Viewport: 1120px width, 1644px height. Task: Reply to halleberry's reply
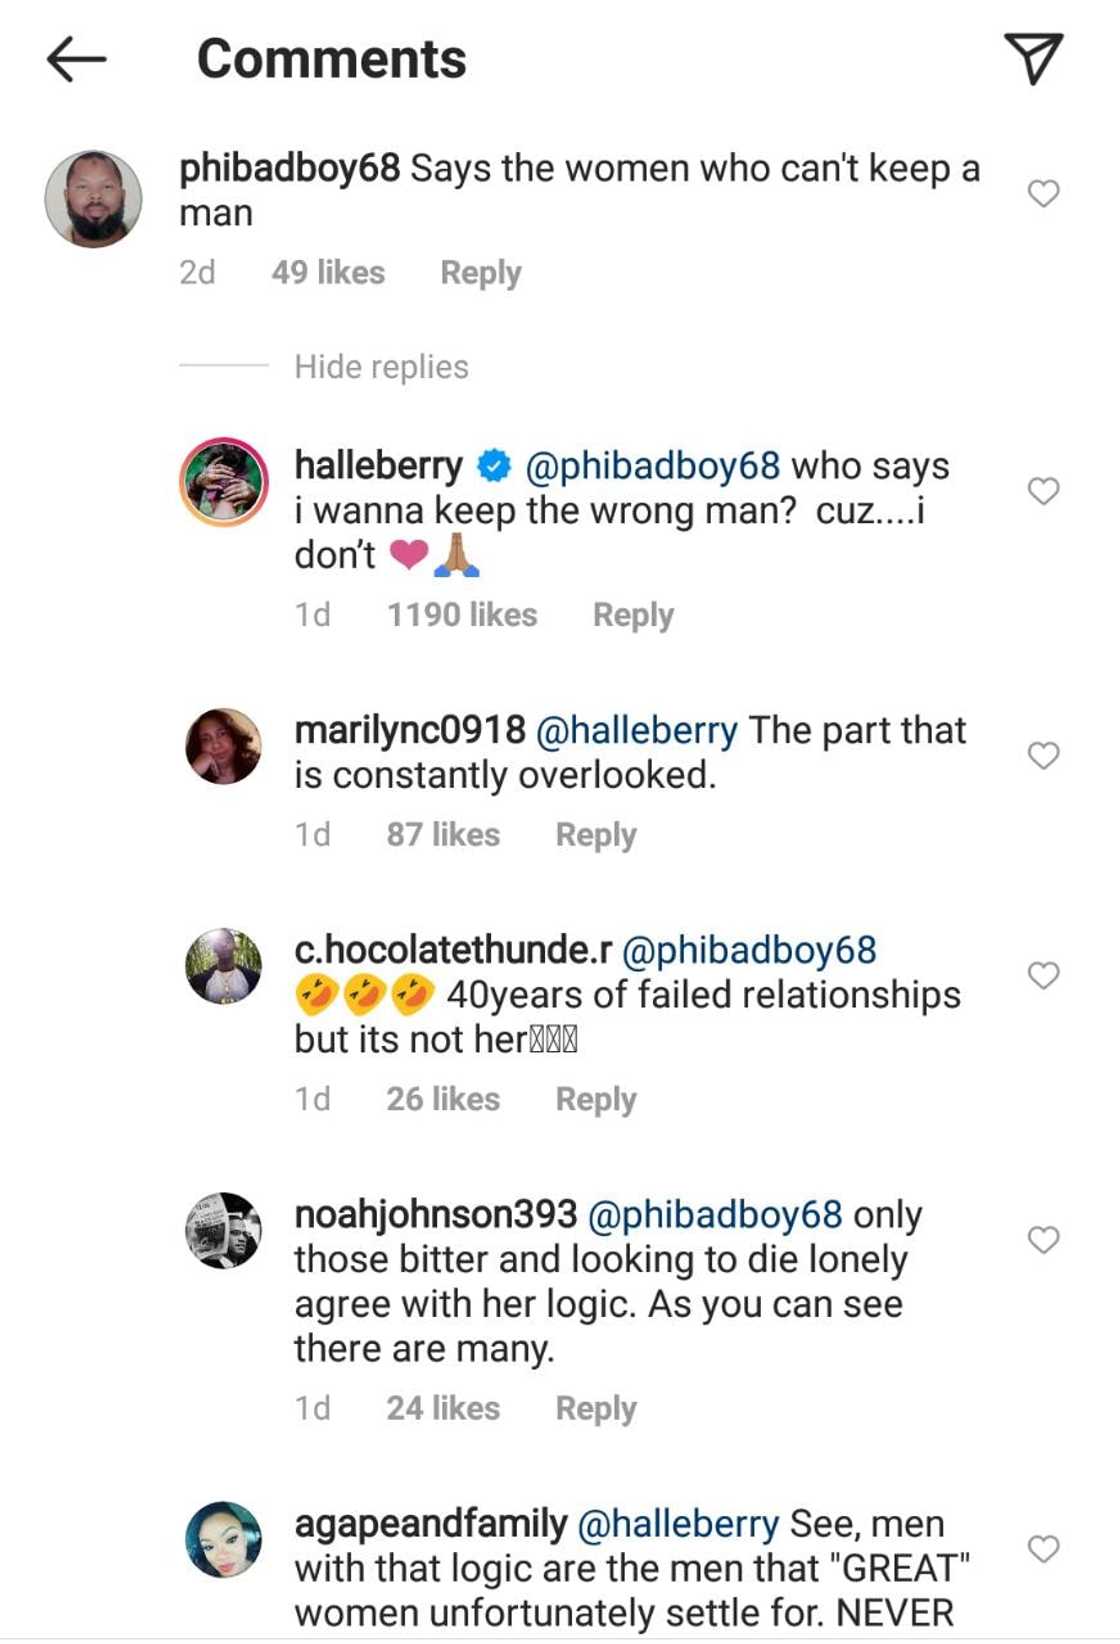(x=632, y=614)
